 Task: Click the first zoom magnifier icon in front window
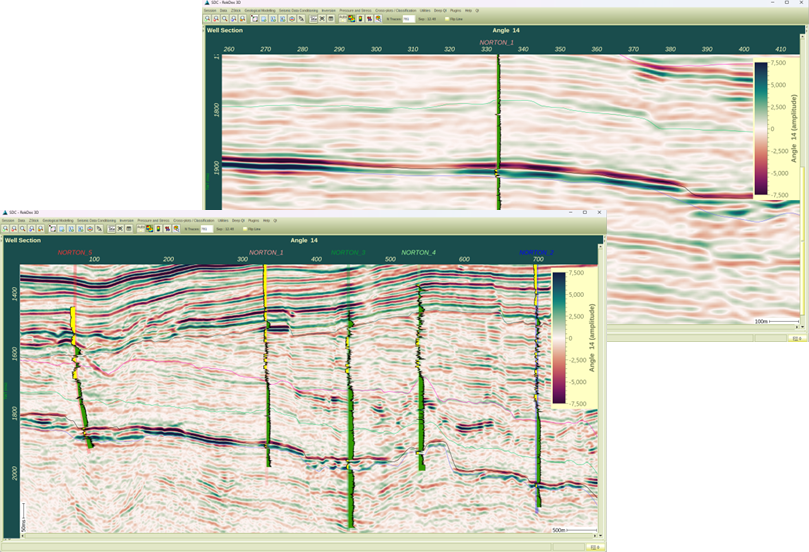(8, 228)
